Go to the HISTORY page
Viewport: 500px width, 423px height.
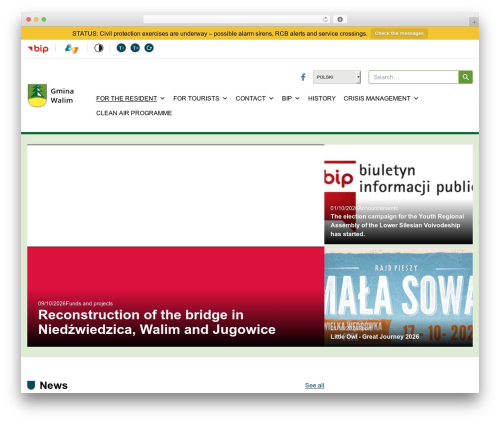[x=322, y=98]
